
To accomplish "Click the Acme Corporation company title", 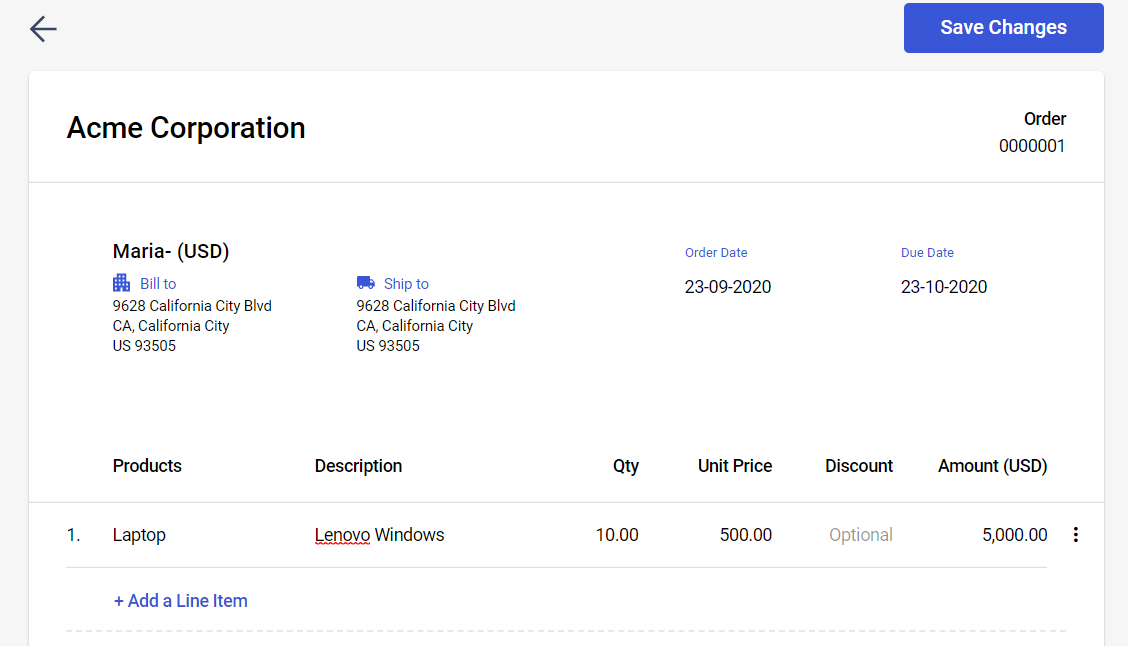I will pos(186,128).
